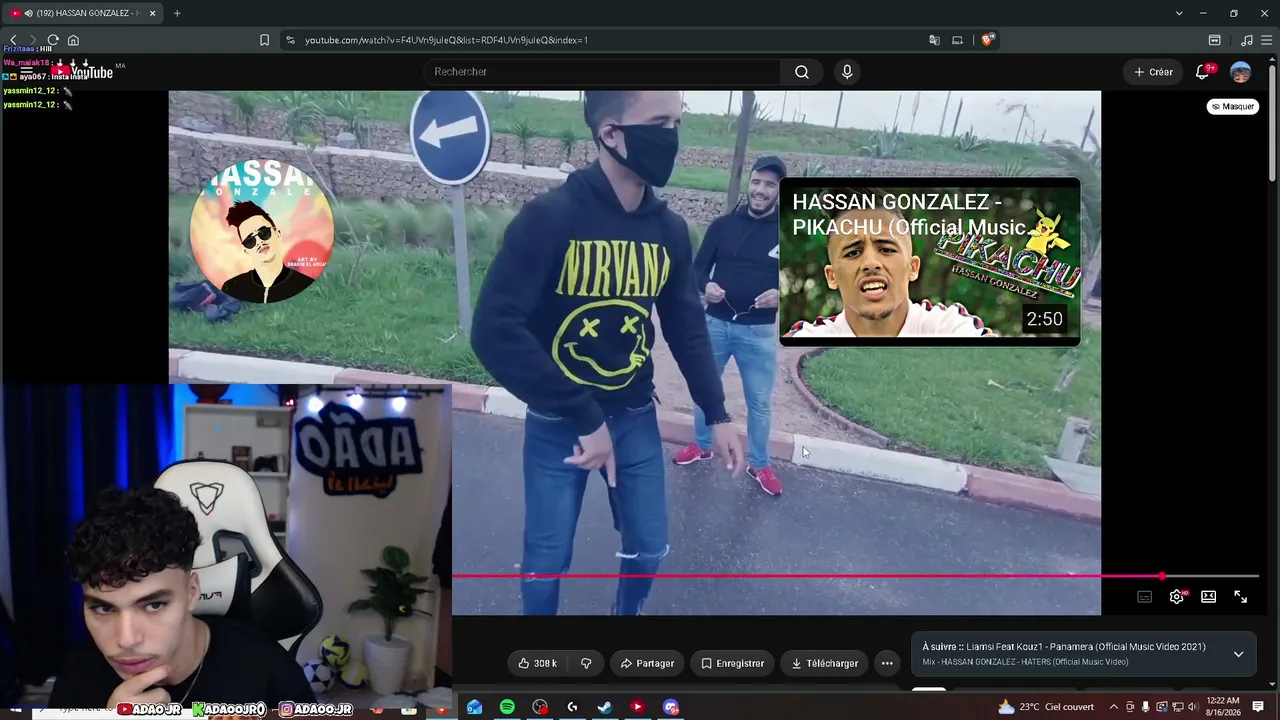The height and width of the screenshot is (720, 1280).
Task: Download the video with Télécharger
Action: coord(824,663)
